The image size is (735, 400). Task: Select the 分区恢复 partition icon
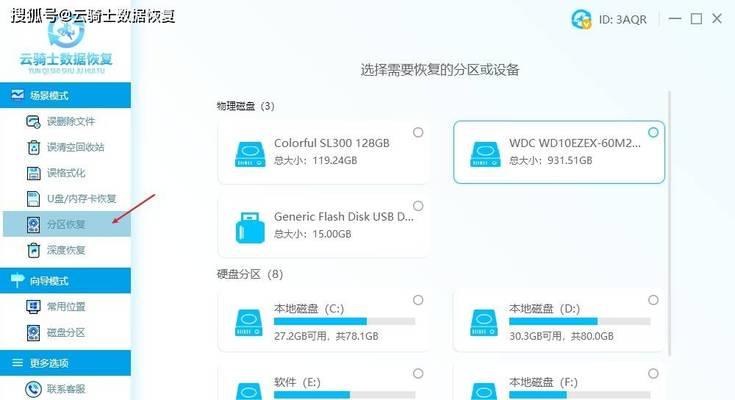33,225
